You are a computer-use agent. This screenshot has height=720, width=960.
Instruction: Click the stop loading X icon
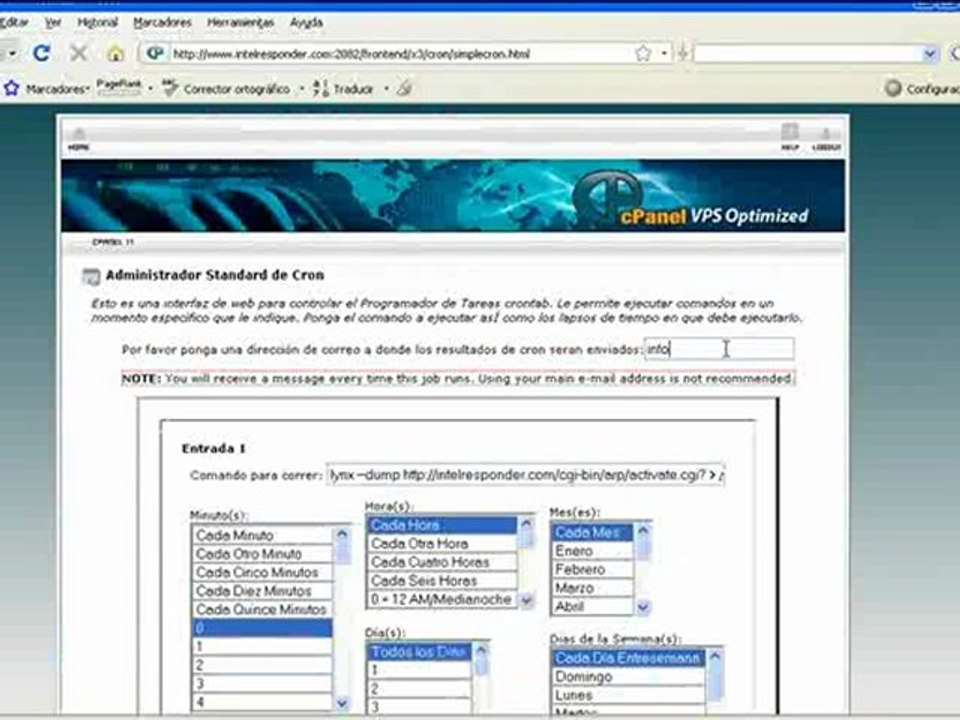pos(78,53)
